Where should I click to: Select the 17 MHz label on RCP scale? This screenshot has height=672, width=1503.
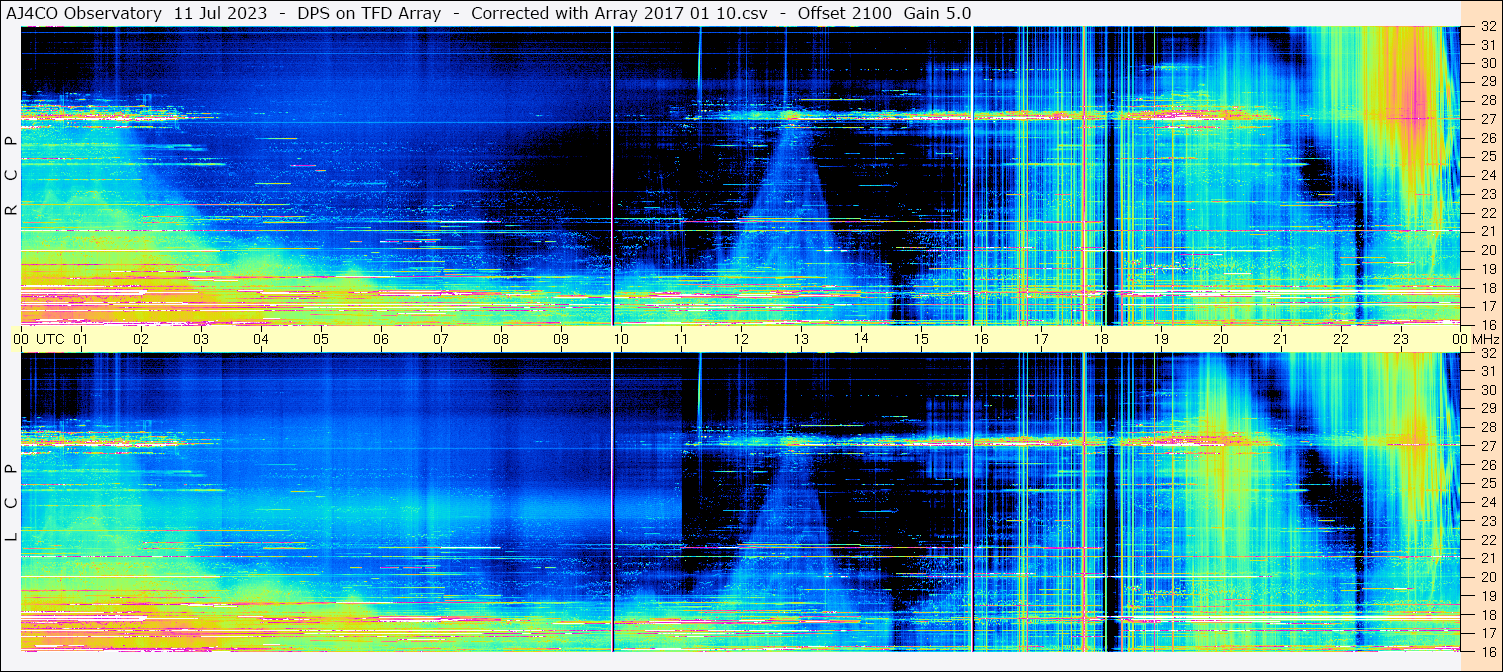pos(1487,306)
